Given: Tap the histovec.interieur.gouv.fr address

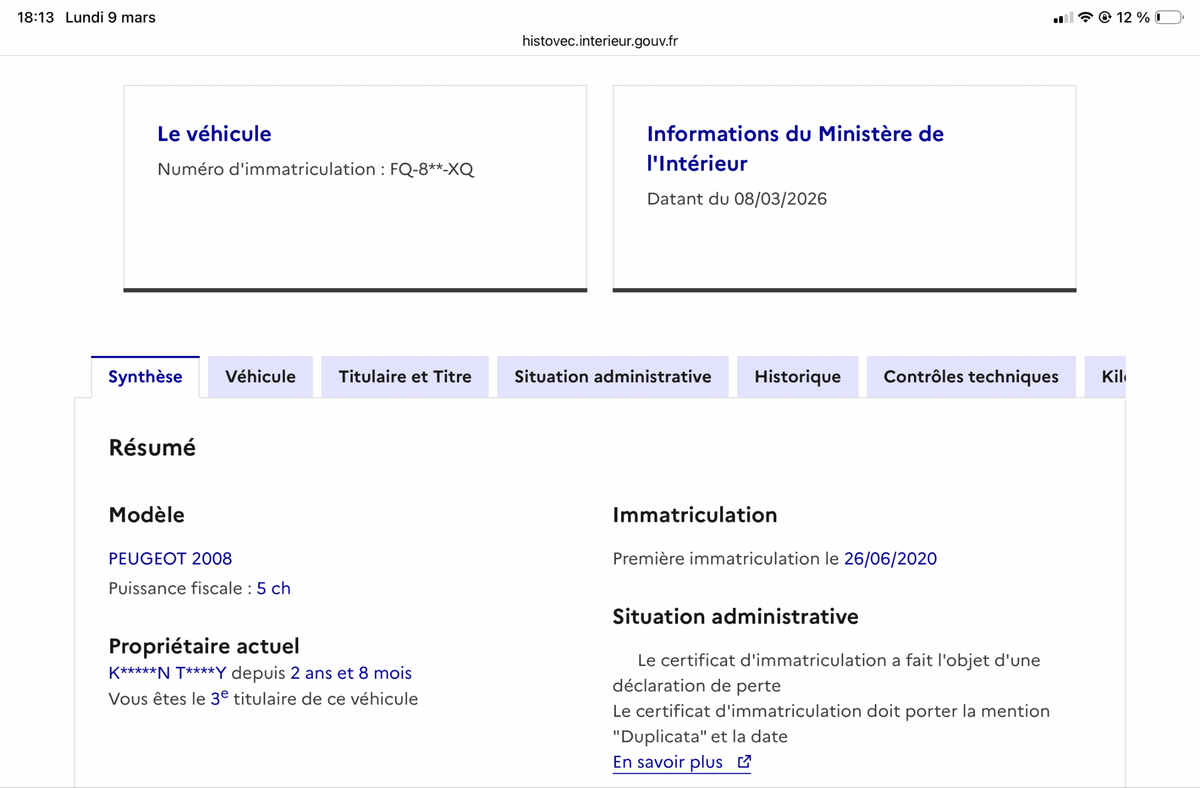Looking at the screenshot, I should pyautogui.click(x=600, y=41).
